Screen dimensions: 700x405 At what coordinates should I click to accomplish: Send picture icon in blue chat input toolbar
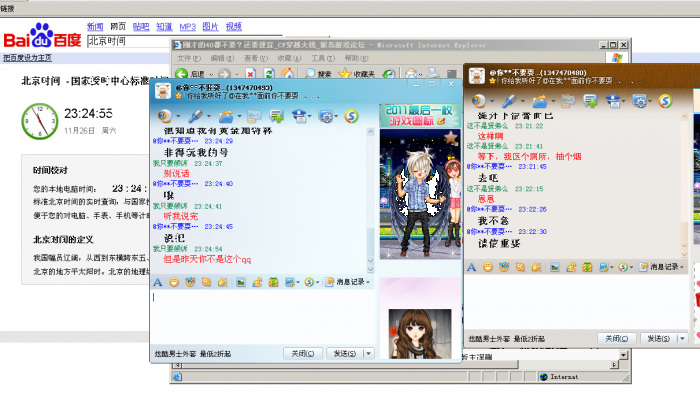[241, 282]
